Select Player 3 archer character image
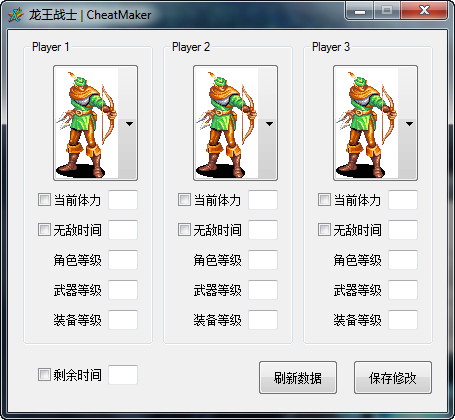Viewport: 455px width, 420px height. (367, 123)
